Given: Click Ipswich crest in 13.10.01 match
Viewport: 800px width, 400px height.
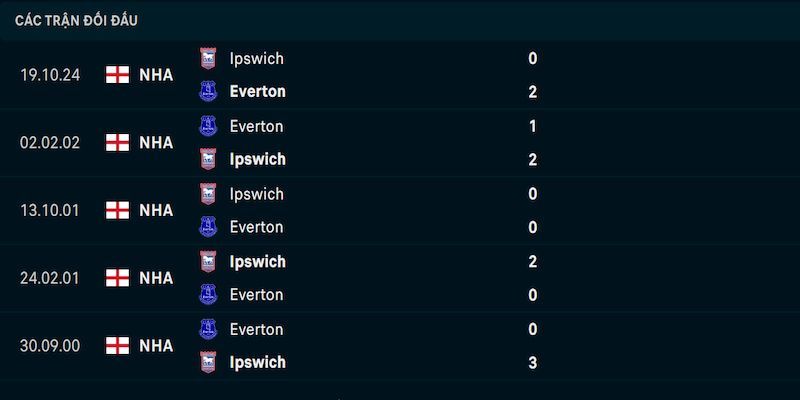Looking at the screenshot, I should 208,194.
